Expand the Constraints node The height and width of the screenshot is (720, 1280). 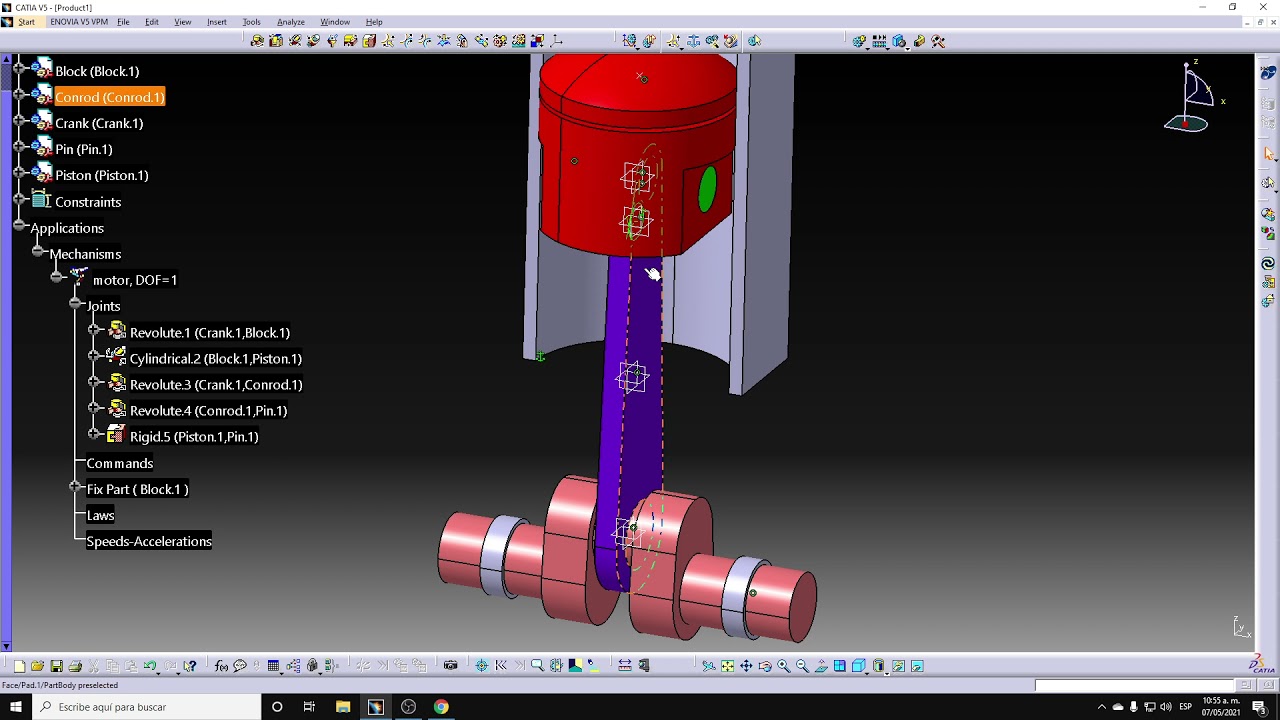coord(19,201)
